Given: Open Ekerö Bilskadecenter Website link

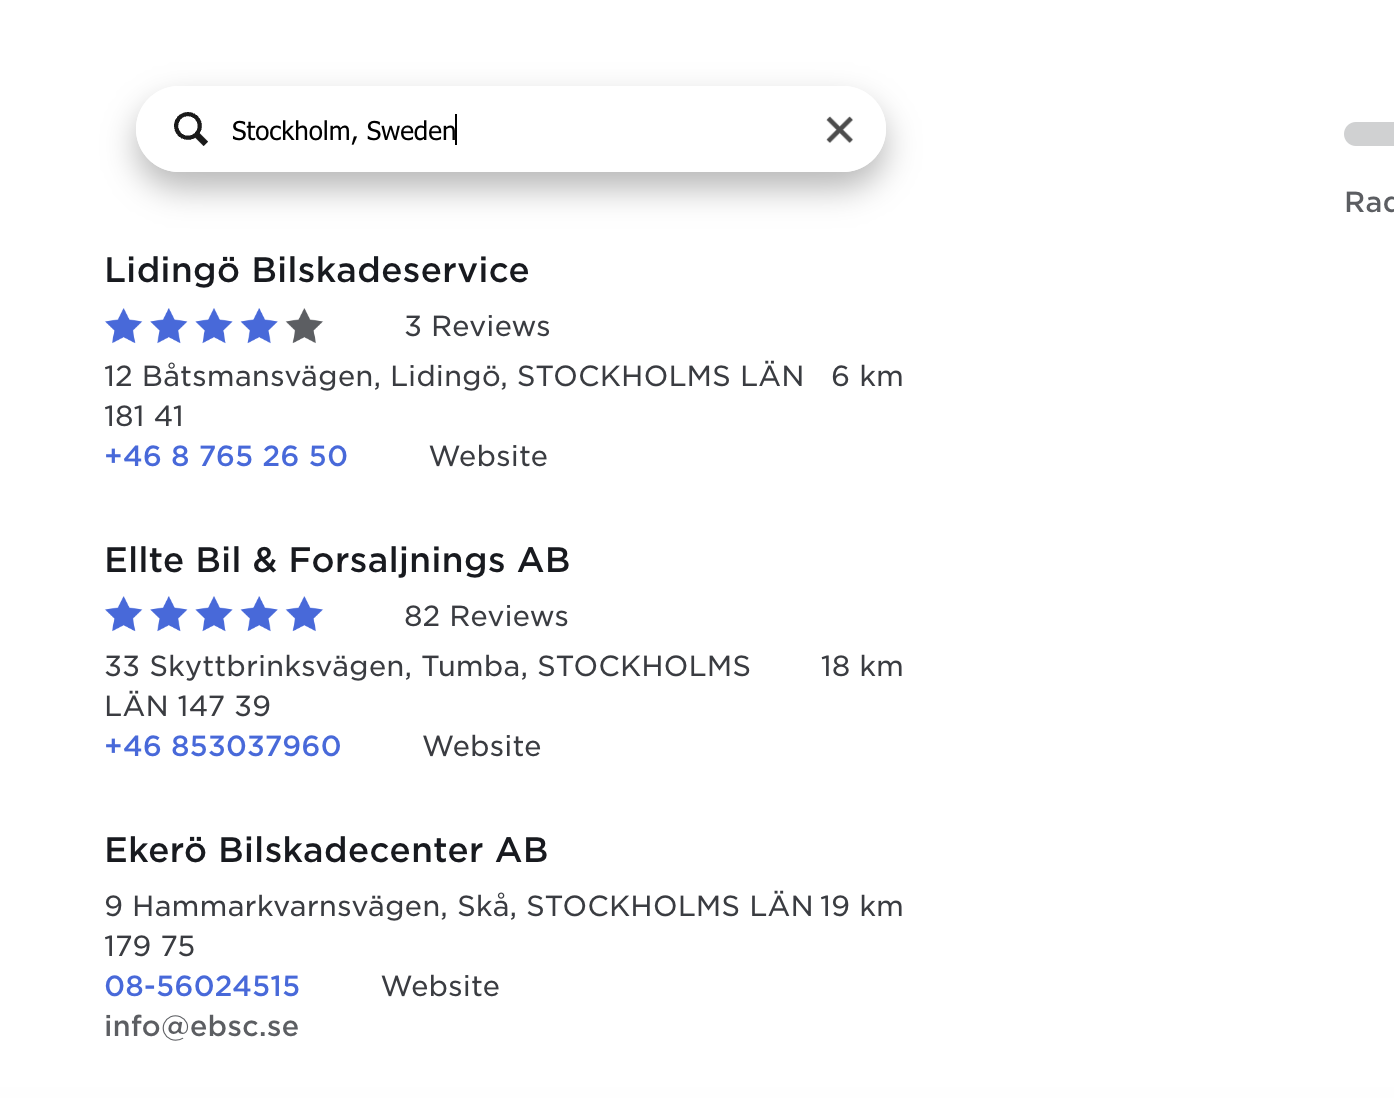Looking at the screenshot, I should [x=440, y=986].
